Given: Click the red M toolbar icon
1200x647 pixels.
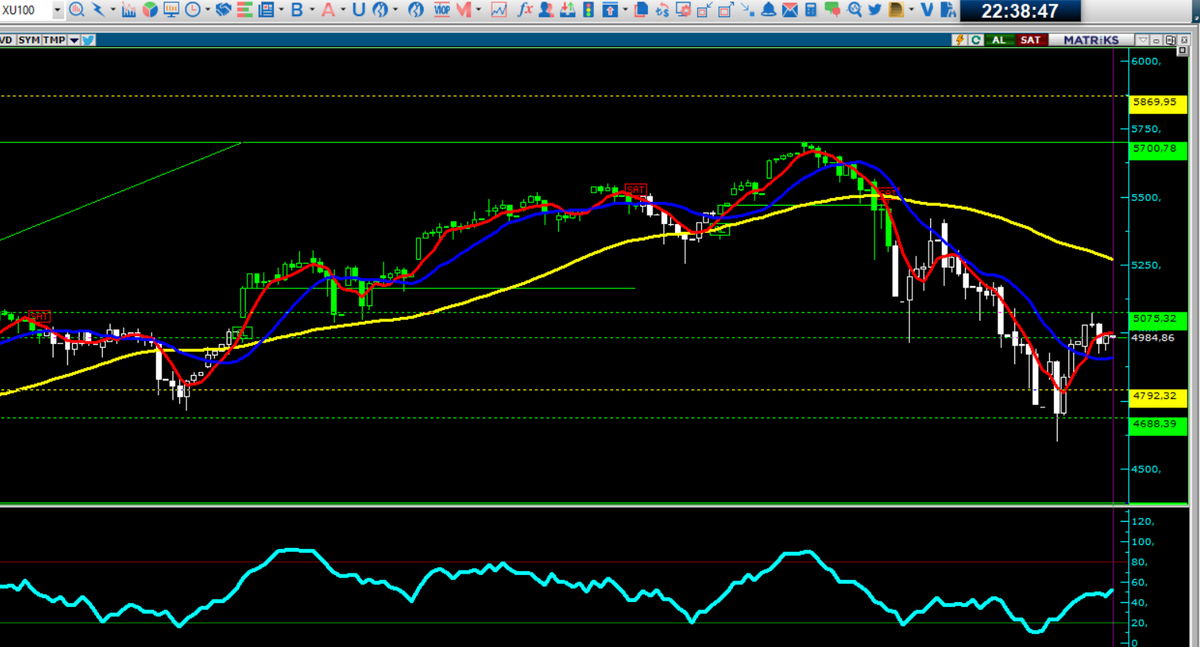Looking at the screenshot, I should point(464,10).
